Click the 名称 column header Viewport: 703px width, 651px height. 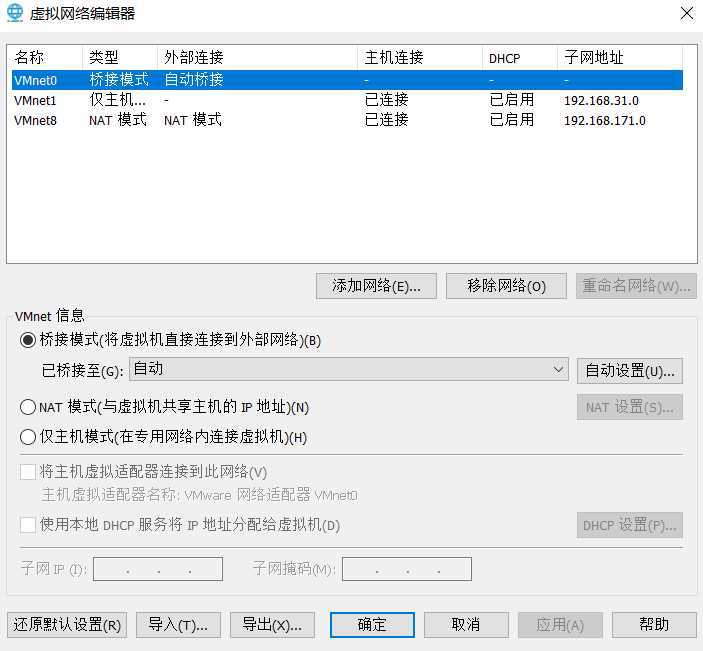coord(47,57)
